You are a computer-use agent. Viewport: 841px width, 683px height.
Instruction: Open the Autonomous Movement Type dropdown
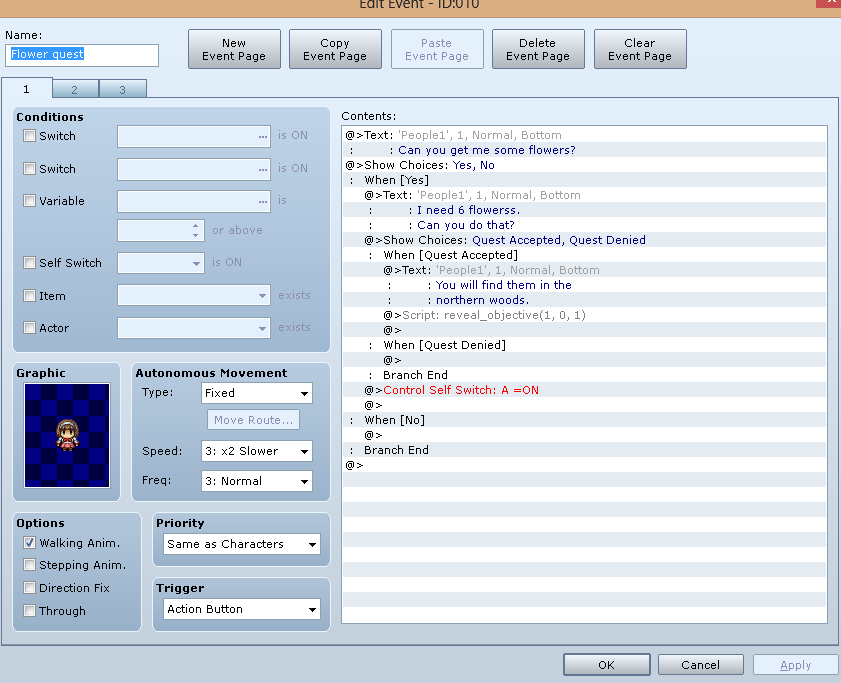click(257, 393)
